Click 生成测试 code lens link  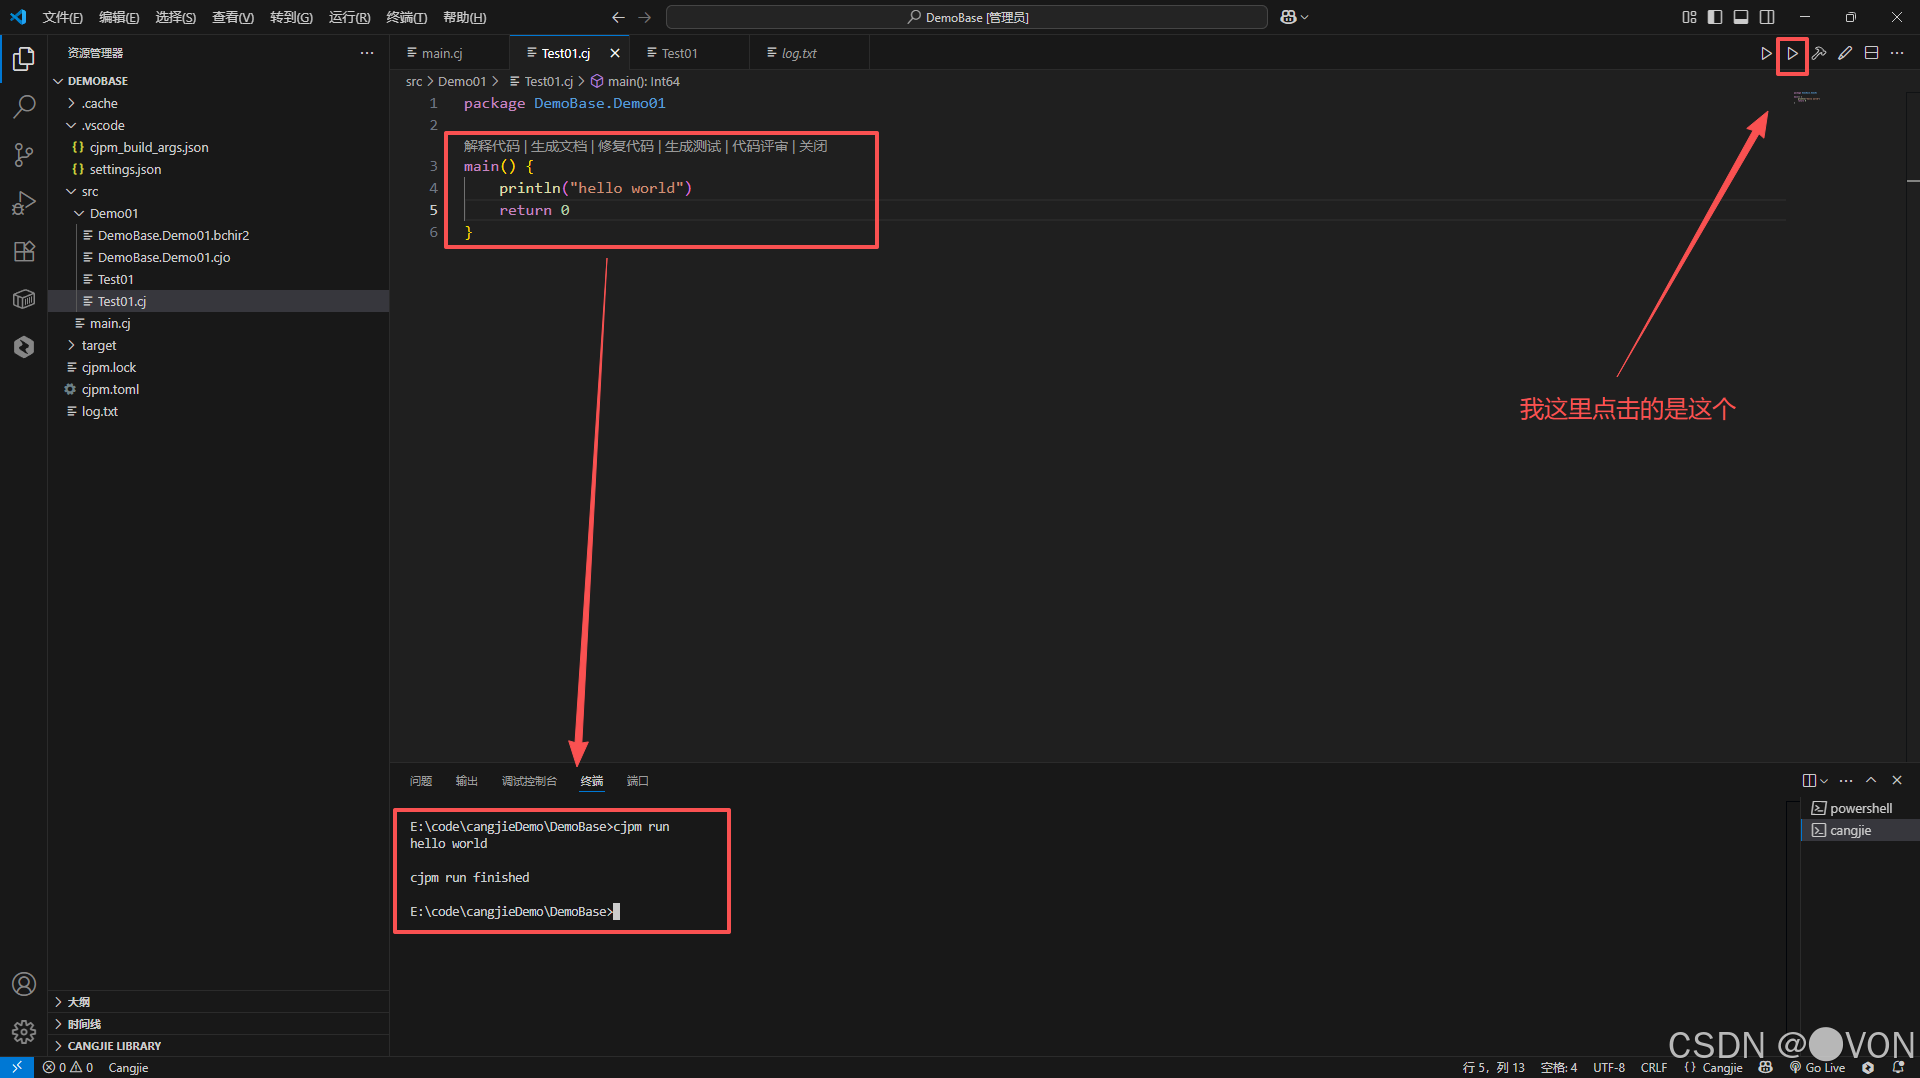point(693,146)
